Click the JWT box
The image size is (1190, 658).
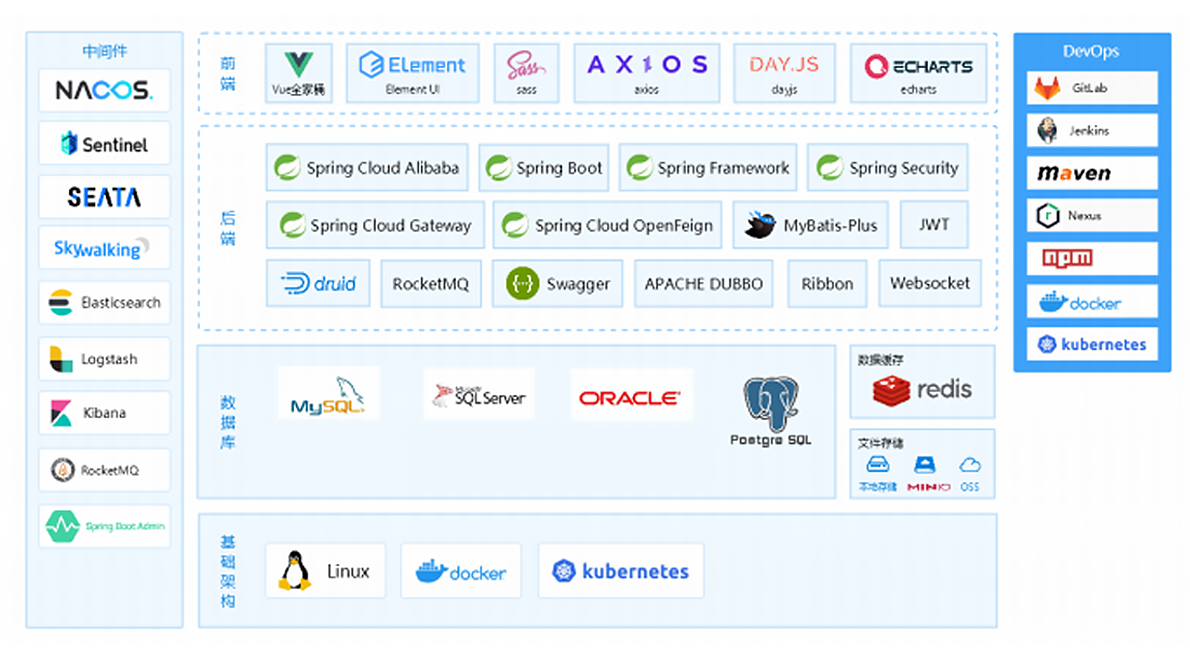point(934,225)
